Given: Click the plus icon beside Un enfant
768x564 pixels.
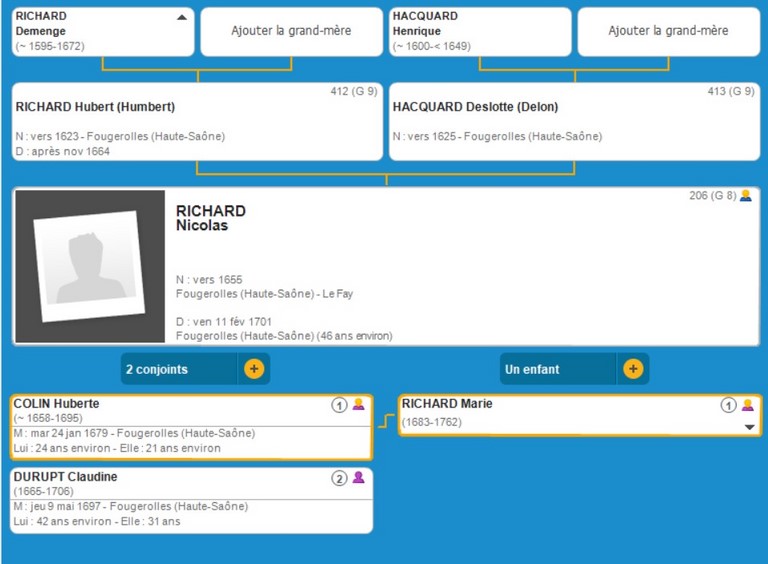Looking at the screenshot, I should coord(633,369).
